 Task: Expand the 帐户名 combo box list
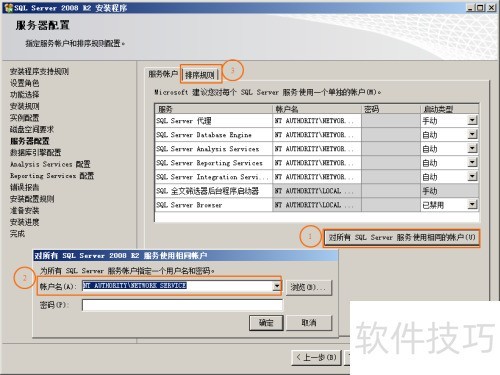pyautogui.click(x=277, y=286)
